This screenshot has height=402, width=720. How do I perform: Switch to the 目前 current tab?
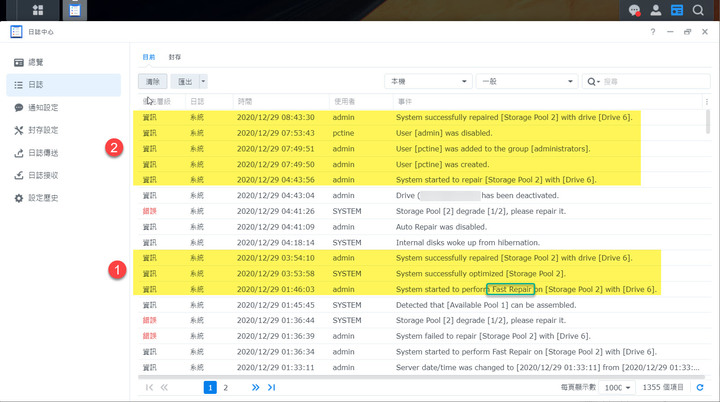click(x=149, y=57)
